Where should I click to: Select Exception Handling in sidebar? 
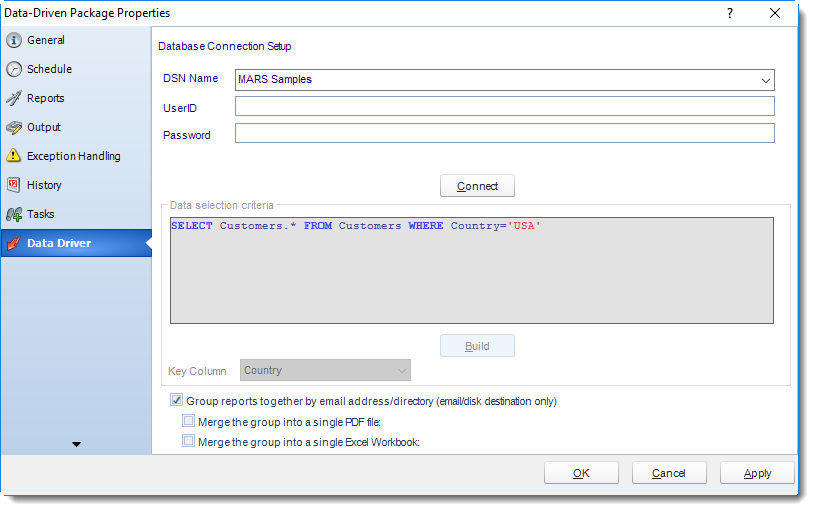(x=76, y=156)
